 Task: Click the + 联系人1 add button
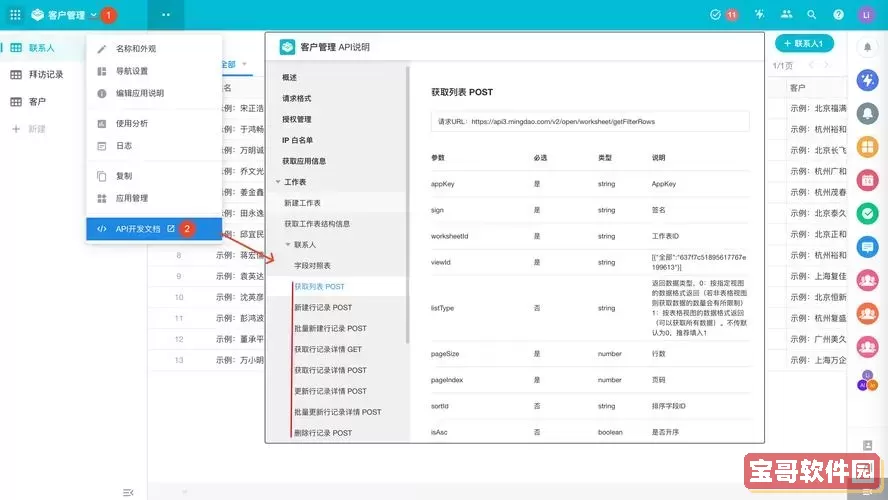(804, 44)
